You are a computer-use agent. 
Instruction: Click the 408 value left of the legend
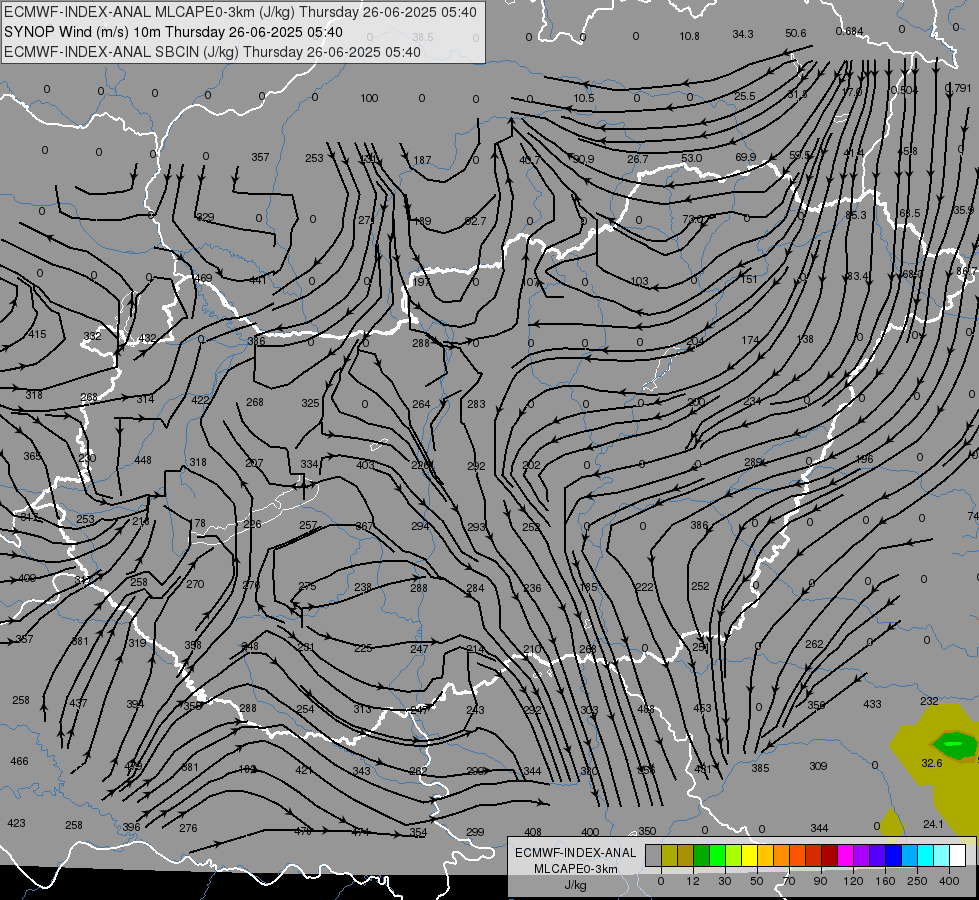tap(533, 832)
